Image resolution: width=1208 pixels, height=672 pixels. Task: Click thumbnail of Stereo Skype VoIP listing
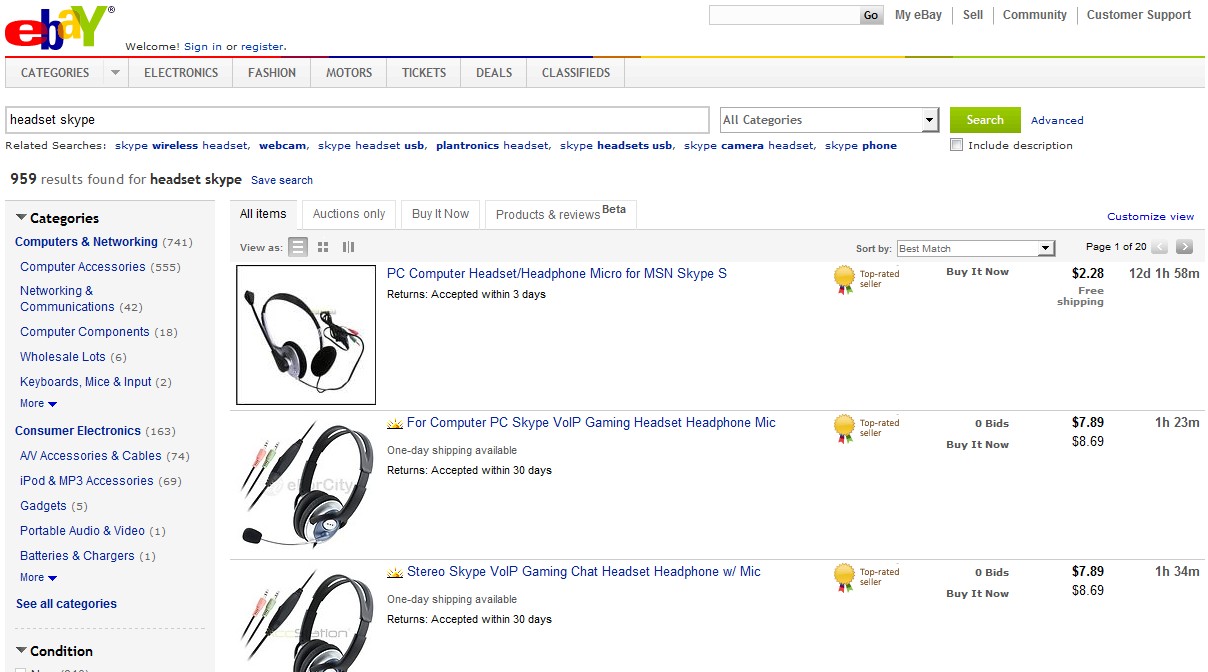(306, 620)
